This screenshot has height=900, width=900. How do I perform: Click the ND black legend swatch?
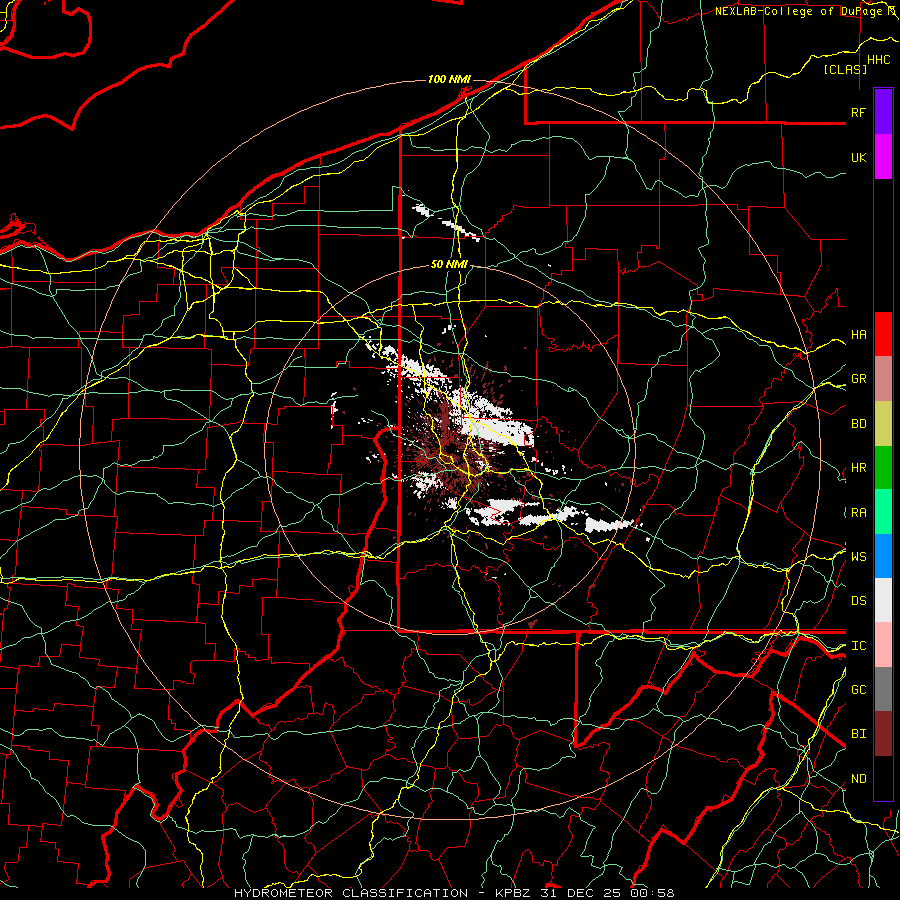click(883, 778)
